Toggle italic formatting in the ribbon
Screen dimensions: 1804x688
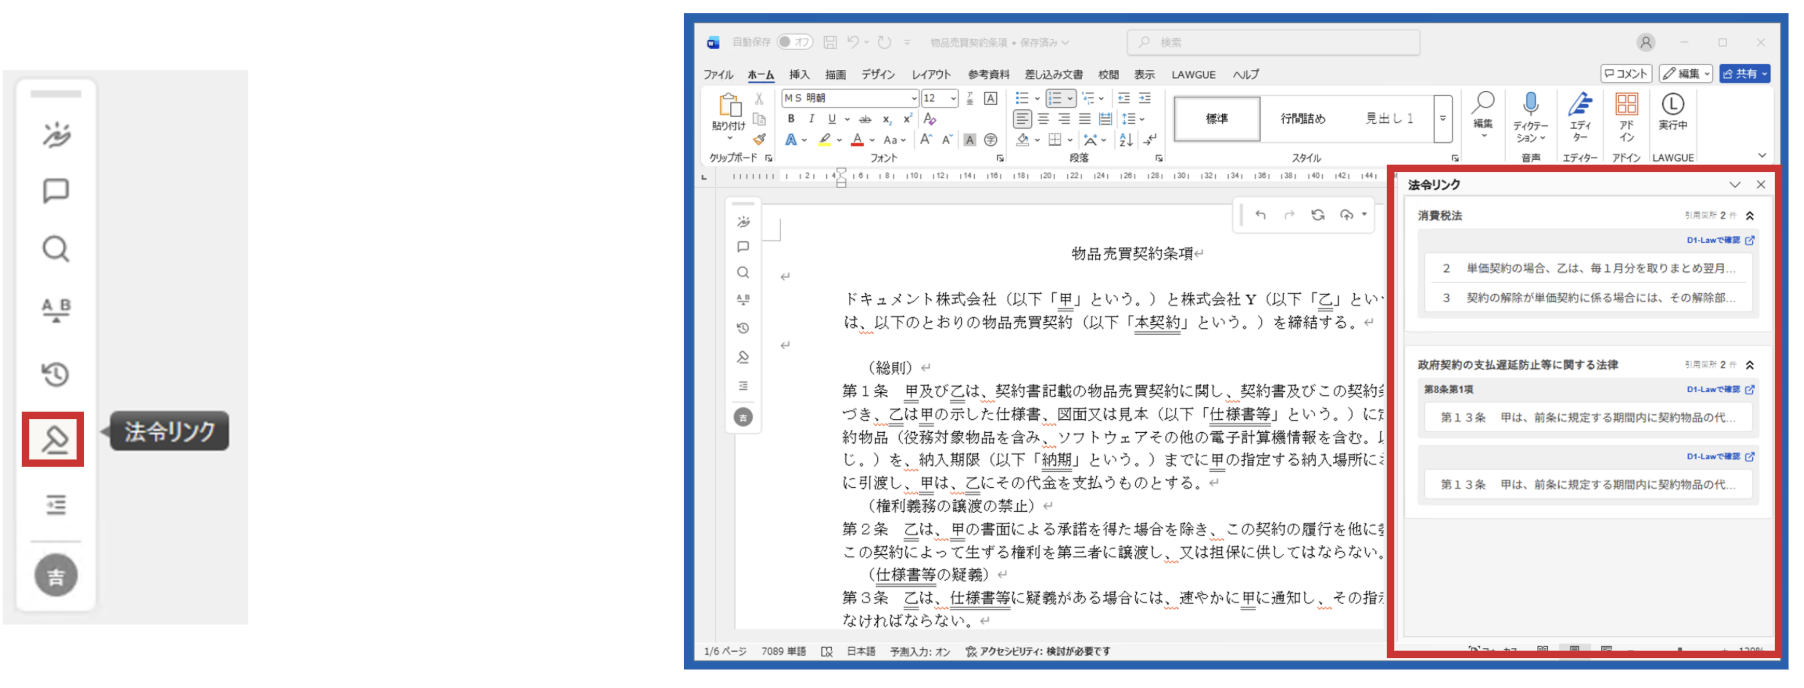[x=811, y=119]
